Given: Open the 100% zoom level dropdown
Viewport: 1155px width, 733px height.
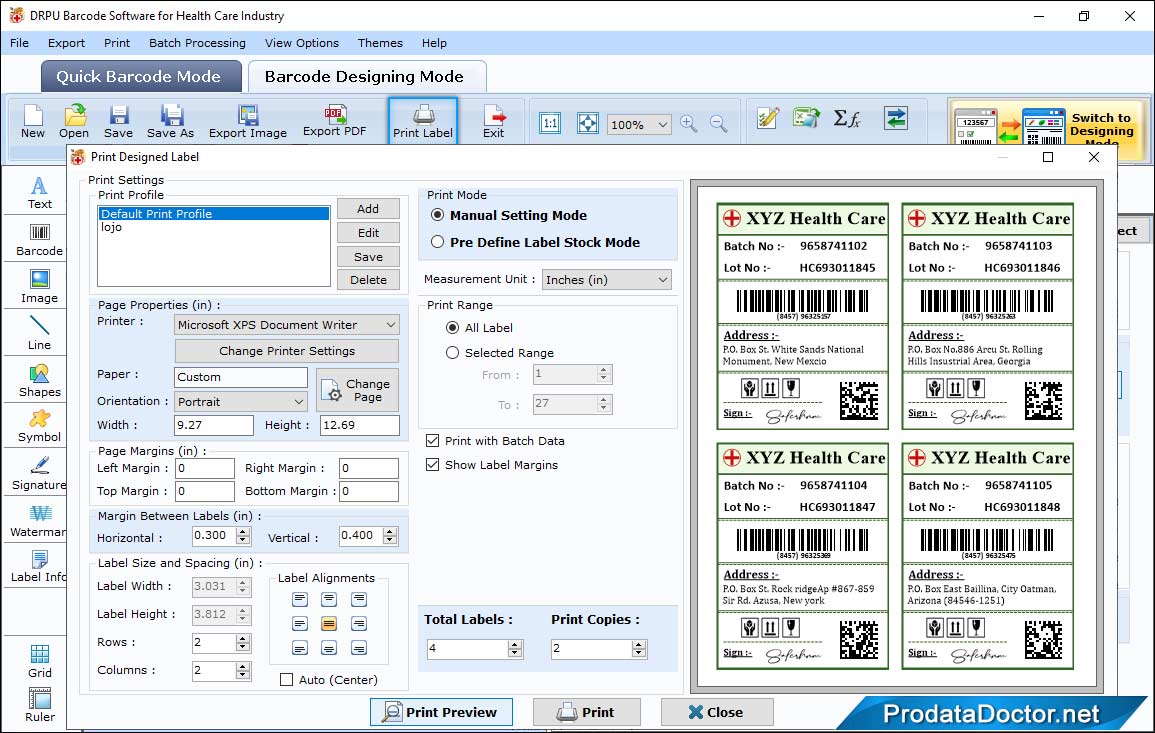Looking at the screenshot, I should [x=639, y=124].
